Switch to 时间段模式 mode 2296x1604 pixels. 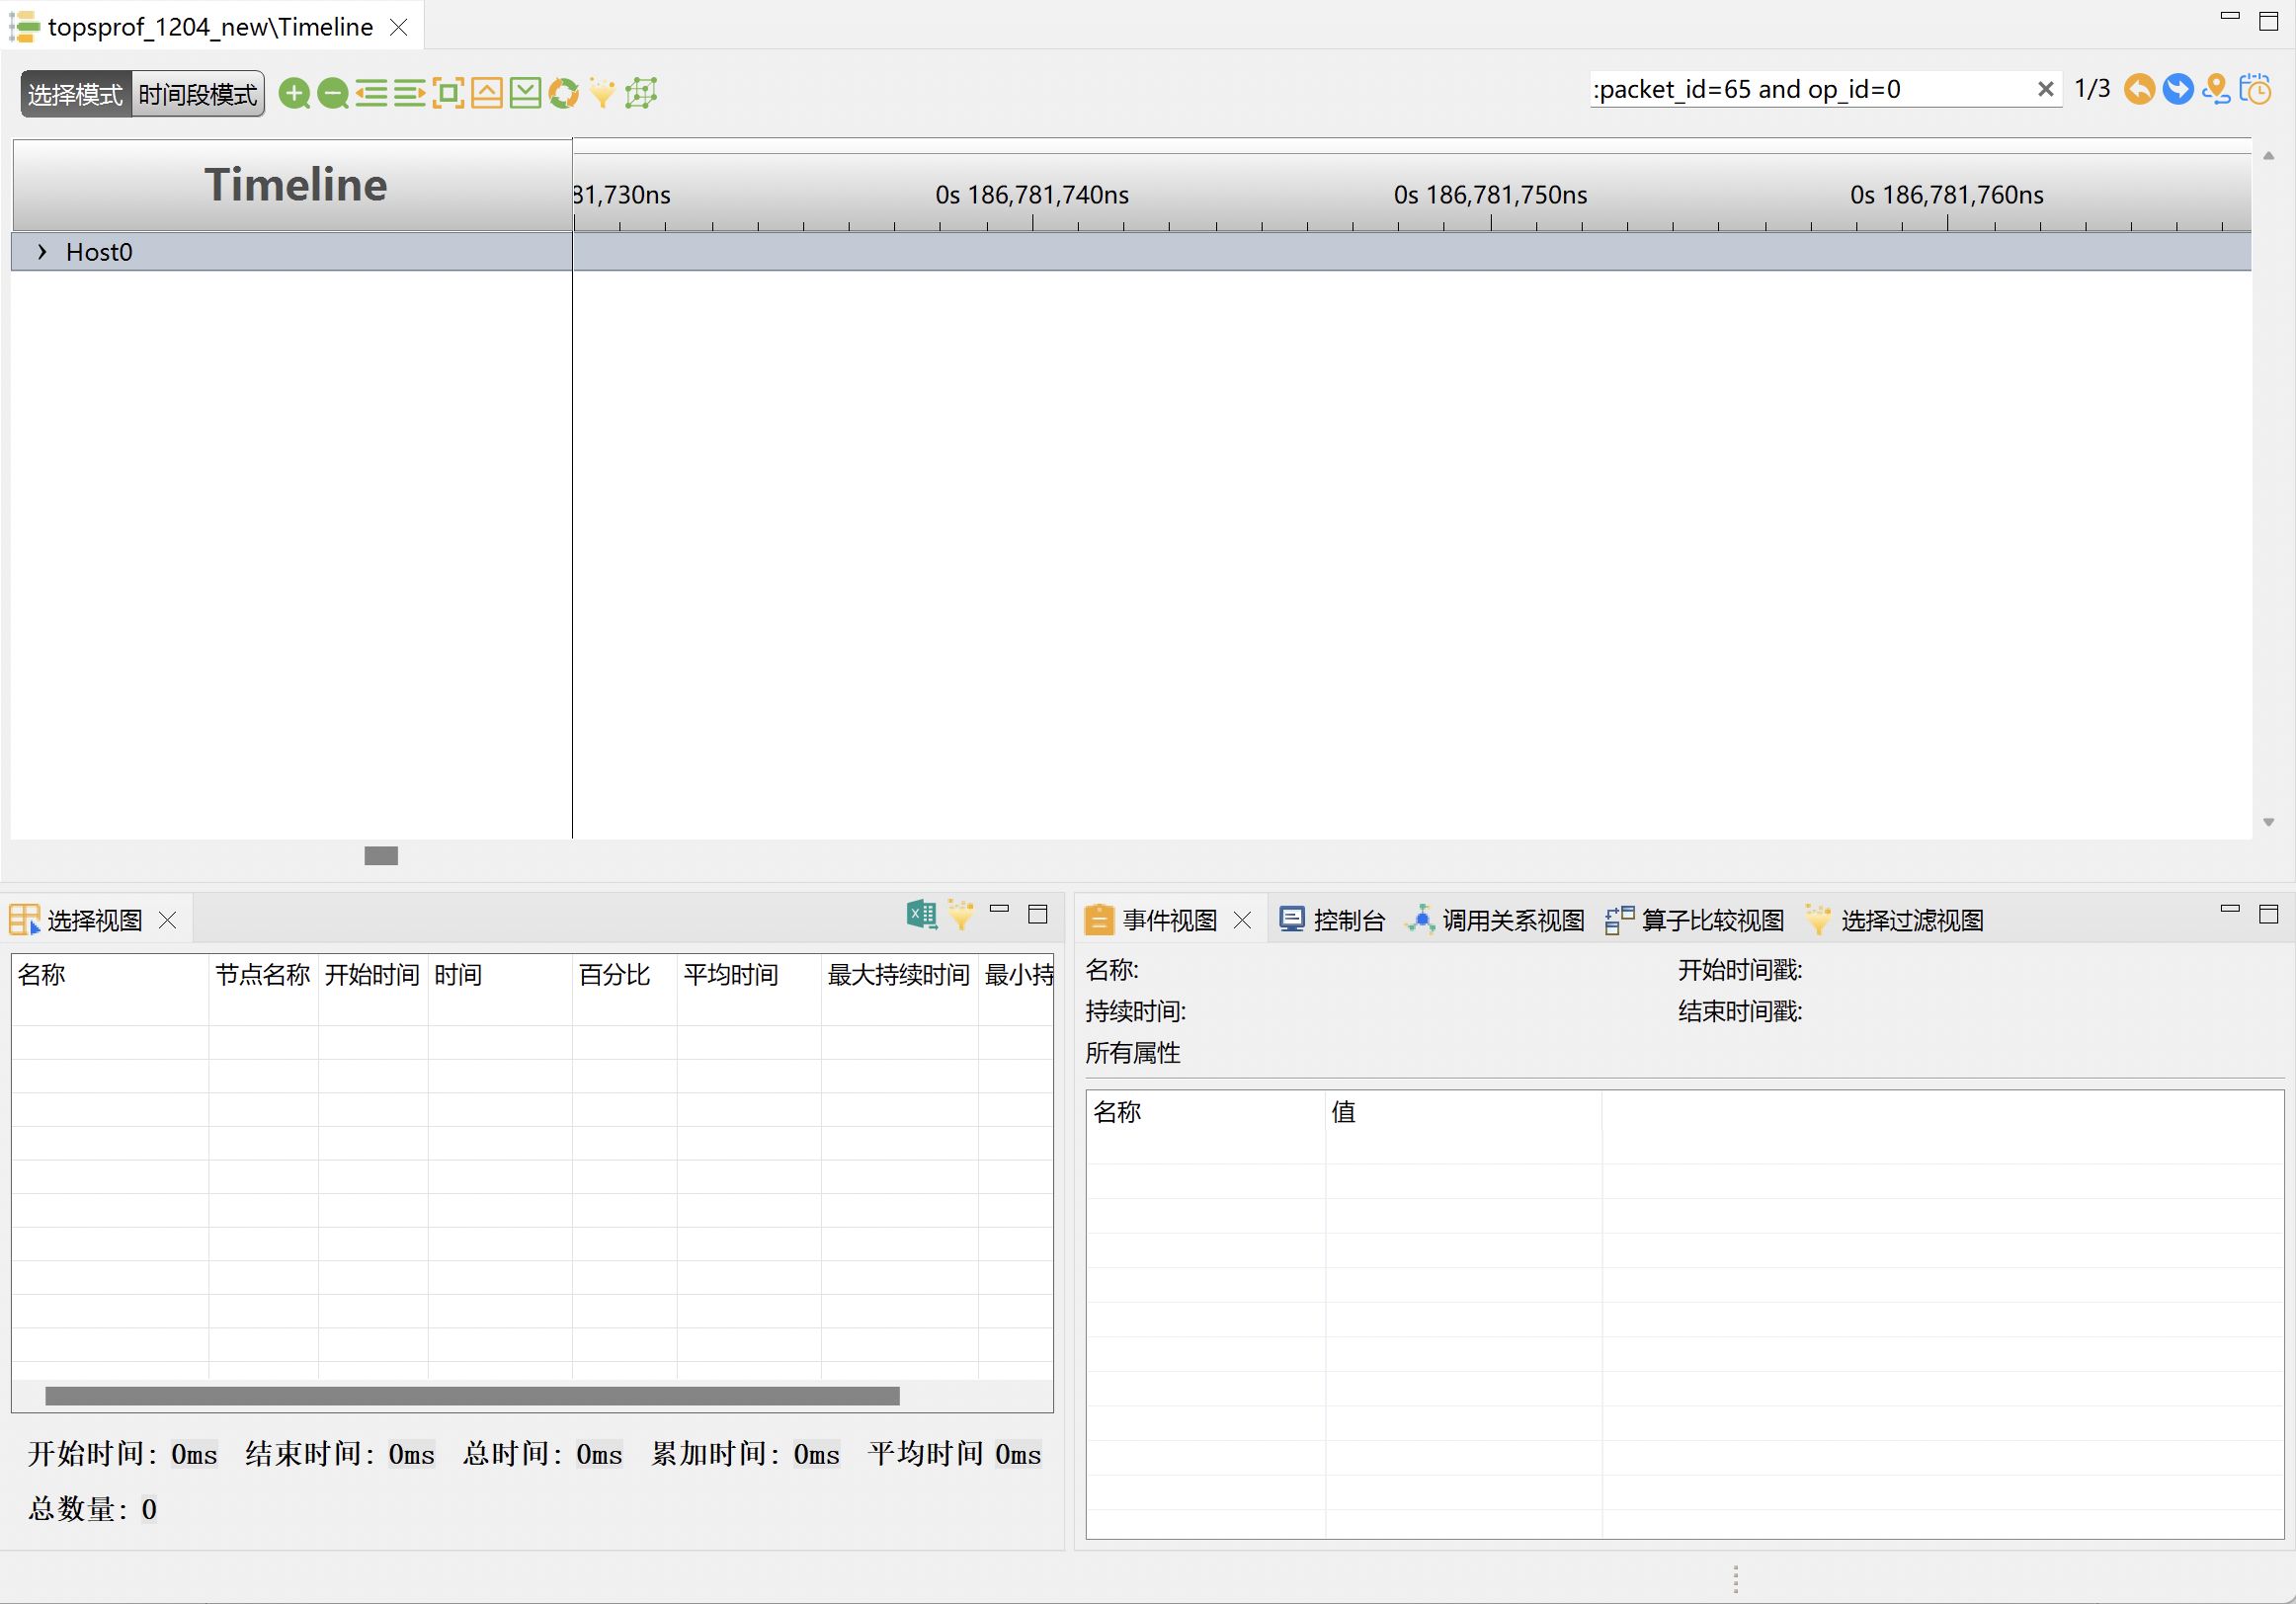click(198, 94)
